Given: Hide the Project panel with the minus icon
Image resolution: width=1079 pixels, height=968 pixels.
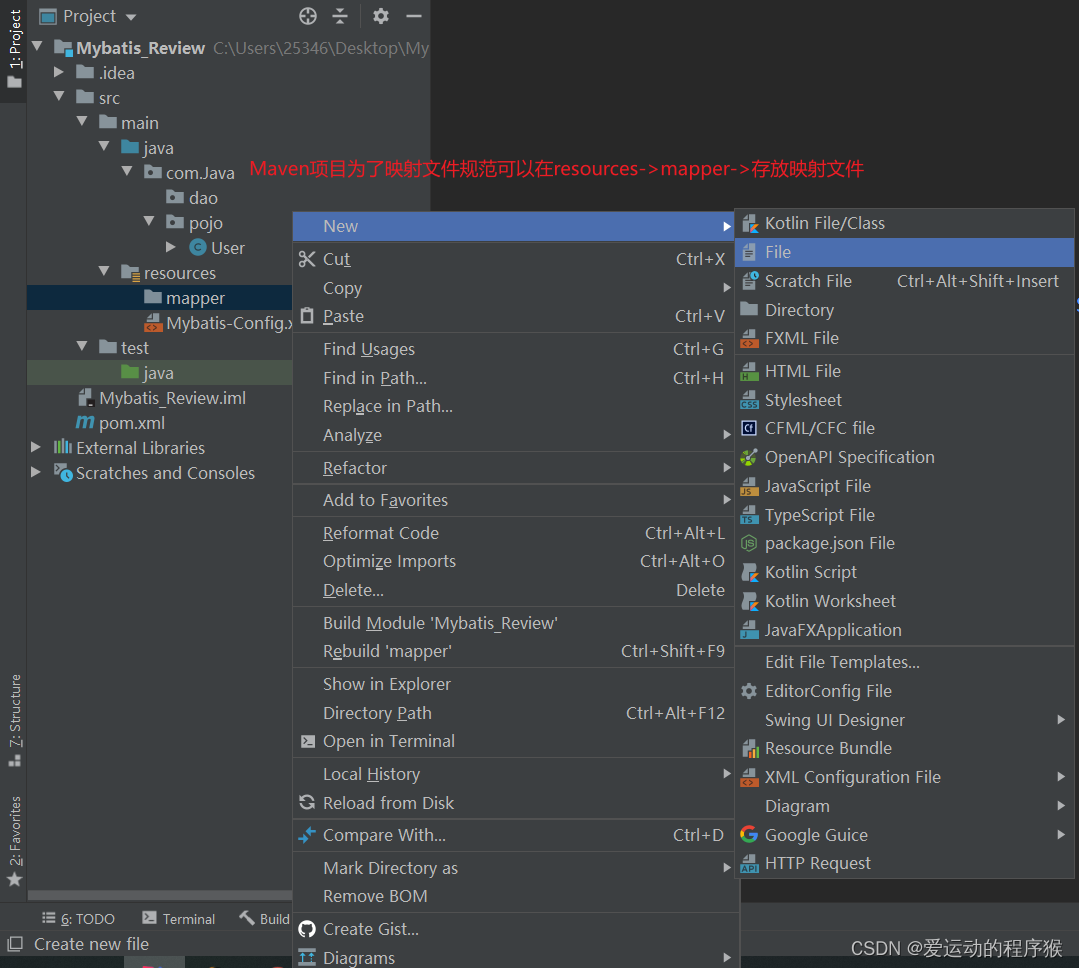Looking at the screenshot, I should (x=414, y=16).
